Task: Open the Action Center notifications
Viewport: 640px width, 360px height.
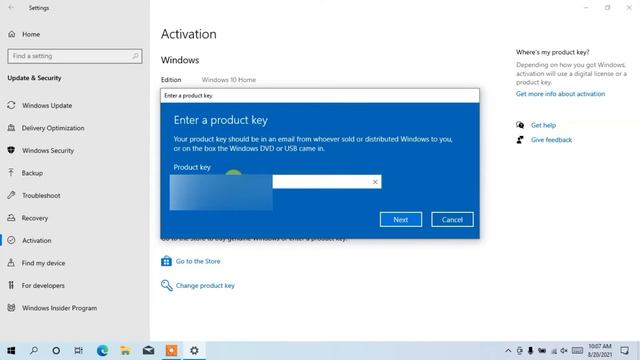Action: [624, 351]
